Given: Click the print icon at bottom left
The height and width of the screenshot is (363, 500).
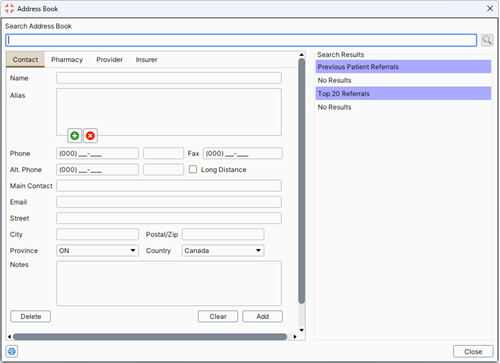Looking at the screenshot, I should coord(12,351).
